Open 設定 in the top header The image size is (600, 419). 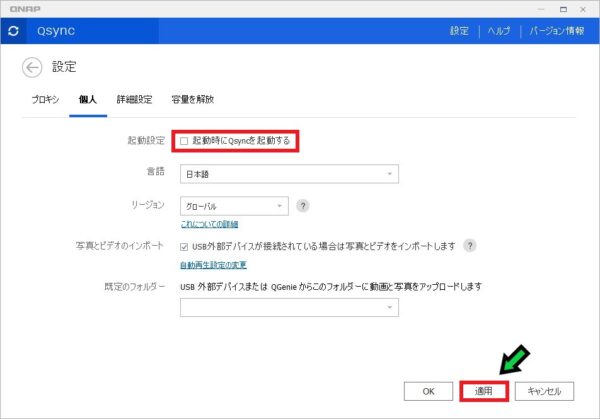(x=459, y=31)
